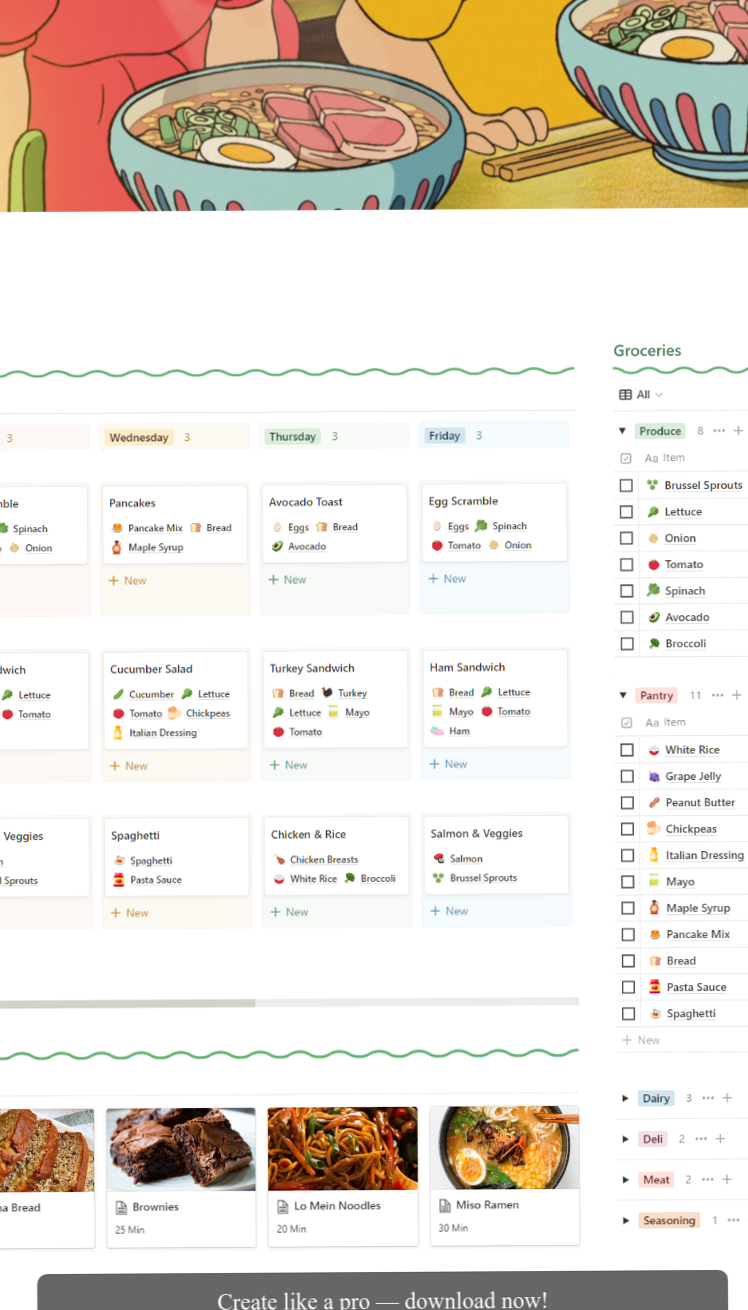
Task: Add new card below Spaghetti
Action: click(130, 912)
